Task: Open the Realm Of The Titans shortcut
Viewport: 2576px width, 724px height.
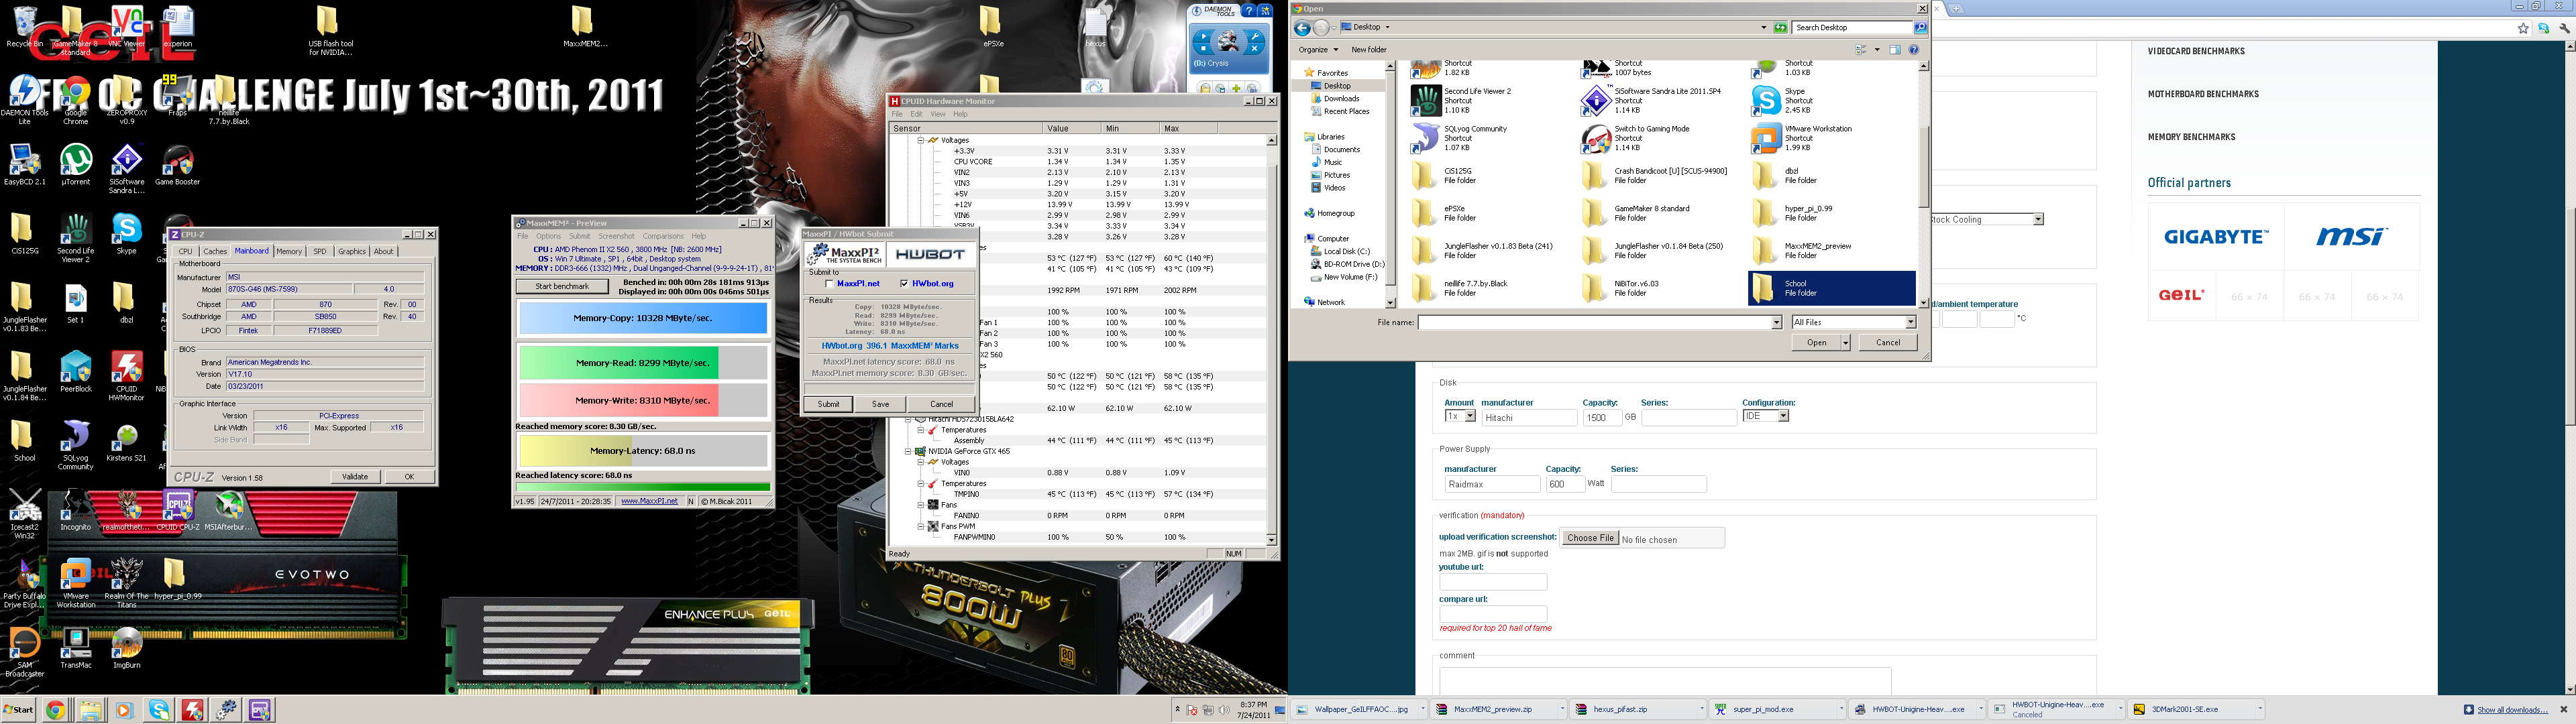Action: [126, 583]
